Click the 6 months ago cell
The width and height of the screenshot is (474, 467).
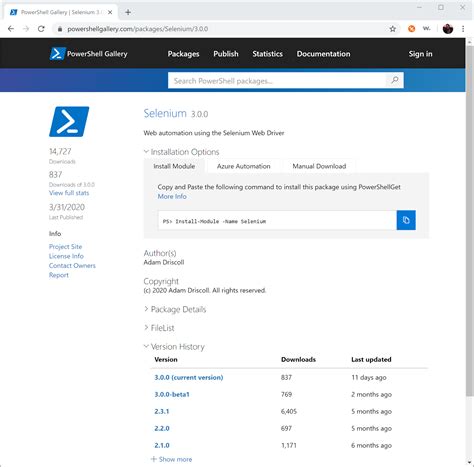coord(371,445)
